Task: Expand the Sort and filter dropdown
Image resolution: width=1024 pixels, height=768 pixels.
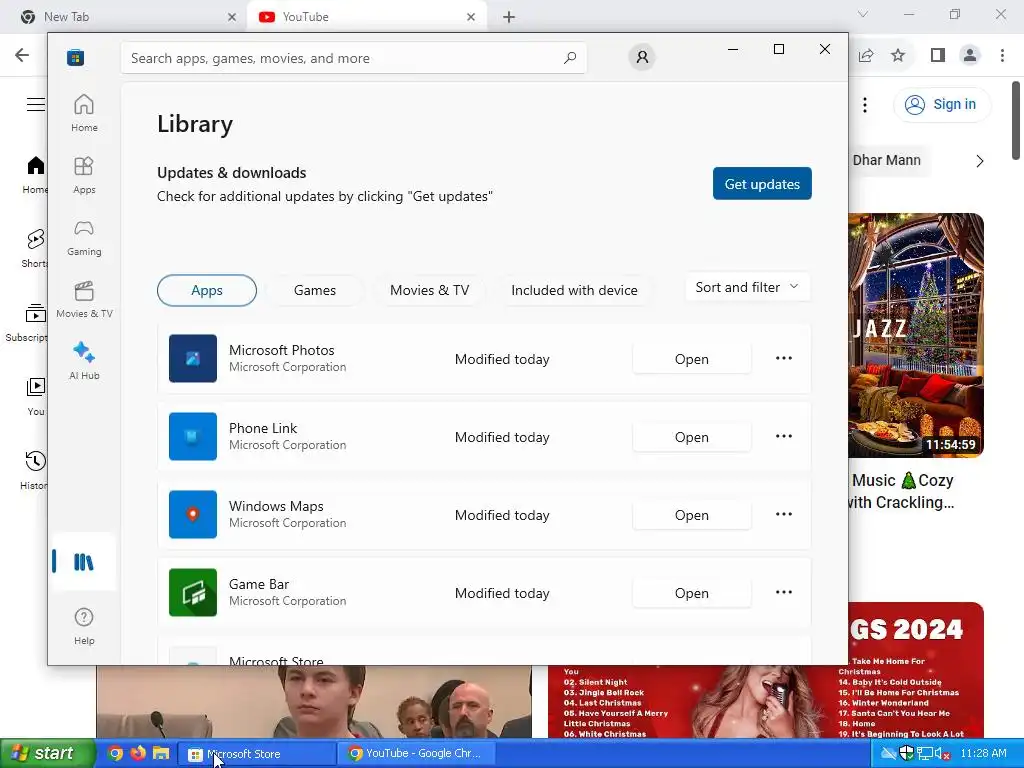Action: (x=748, y=287)
